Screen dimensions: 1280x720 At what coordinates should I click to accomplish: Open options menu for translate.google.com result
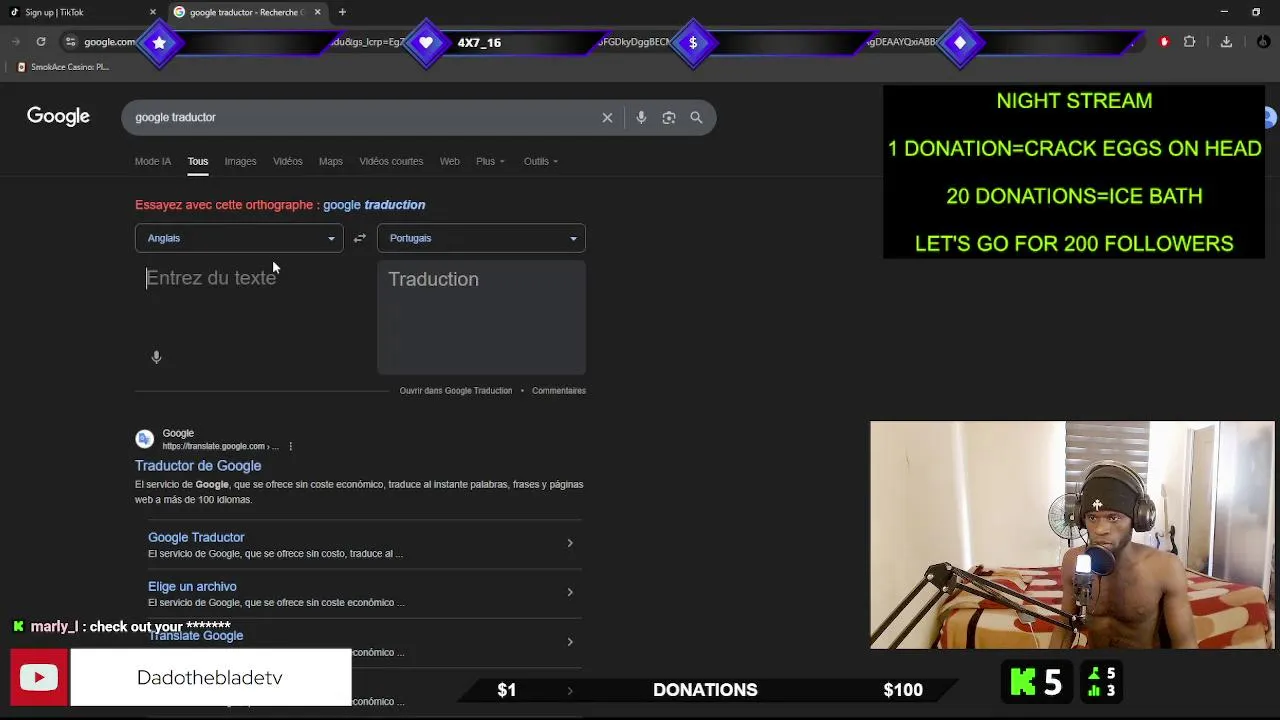coord(290,446)
